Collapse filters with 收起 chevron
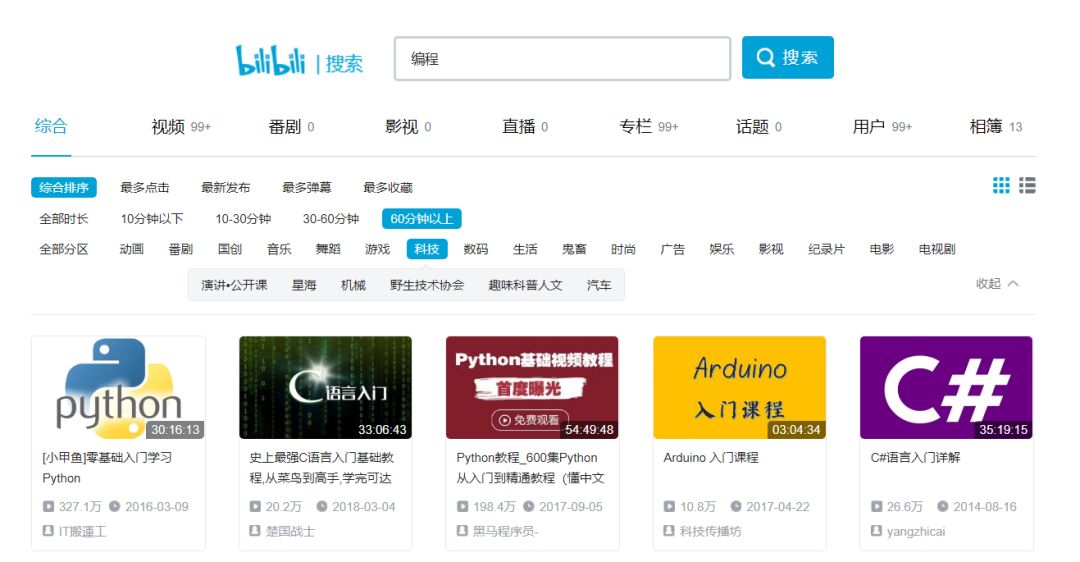The image size is (1080, 562). [x=997, y=283]
